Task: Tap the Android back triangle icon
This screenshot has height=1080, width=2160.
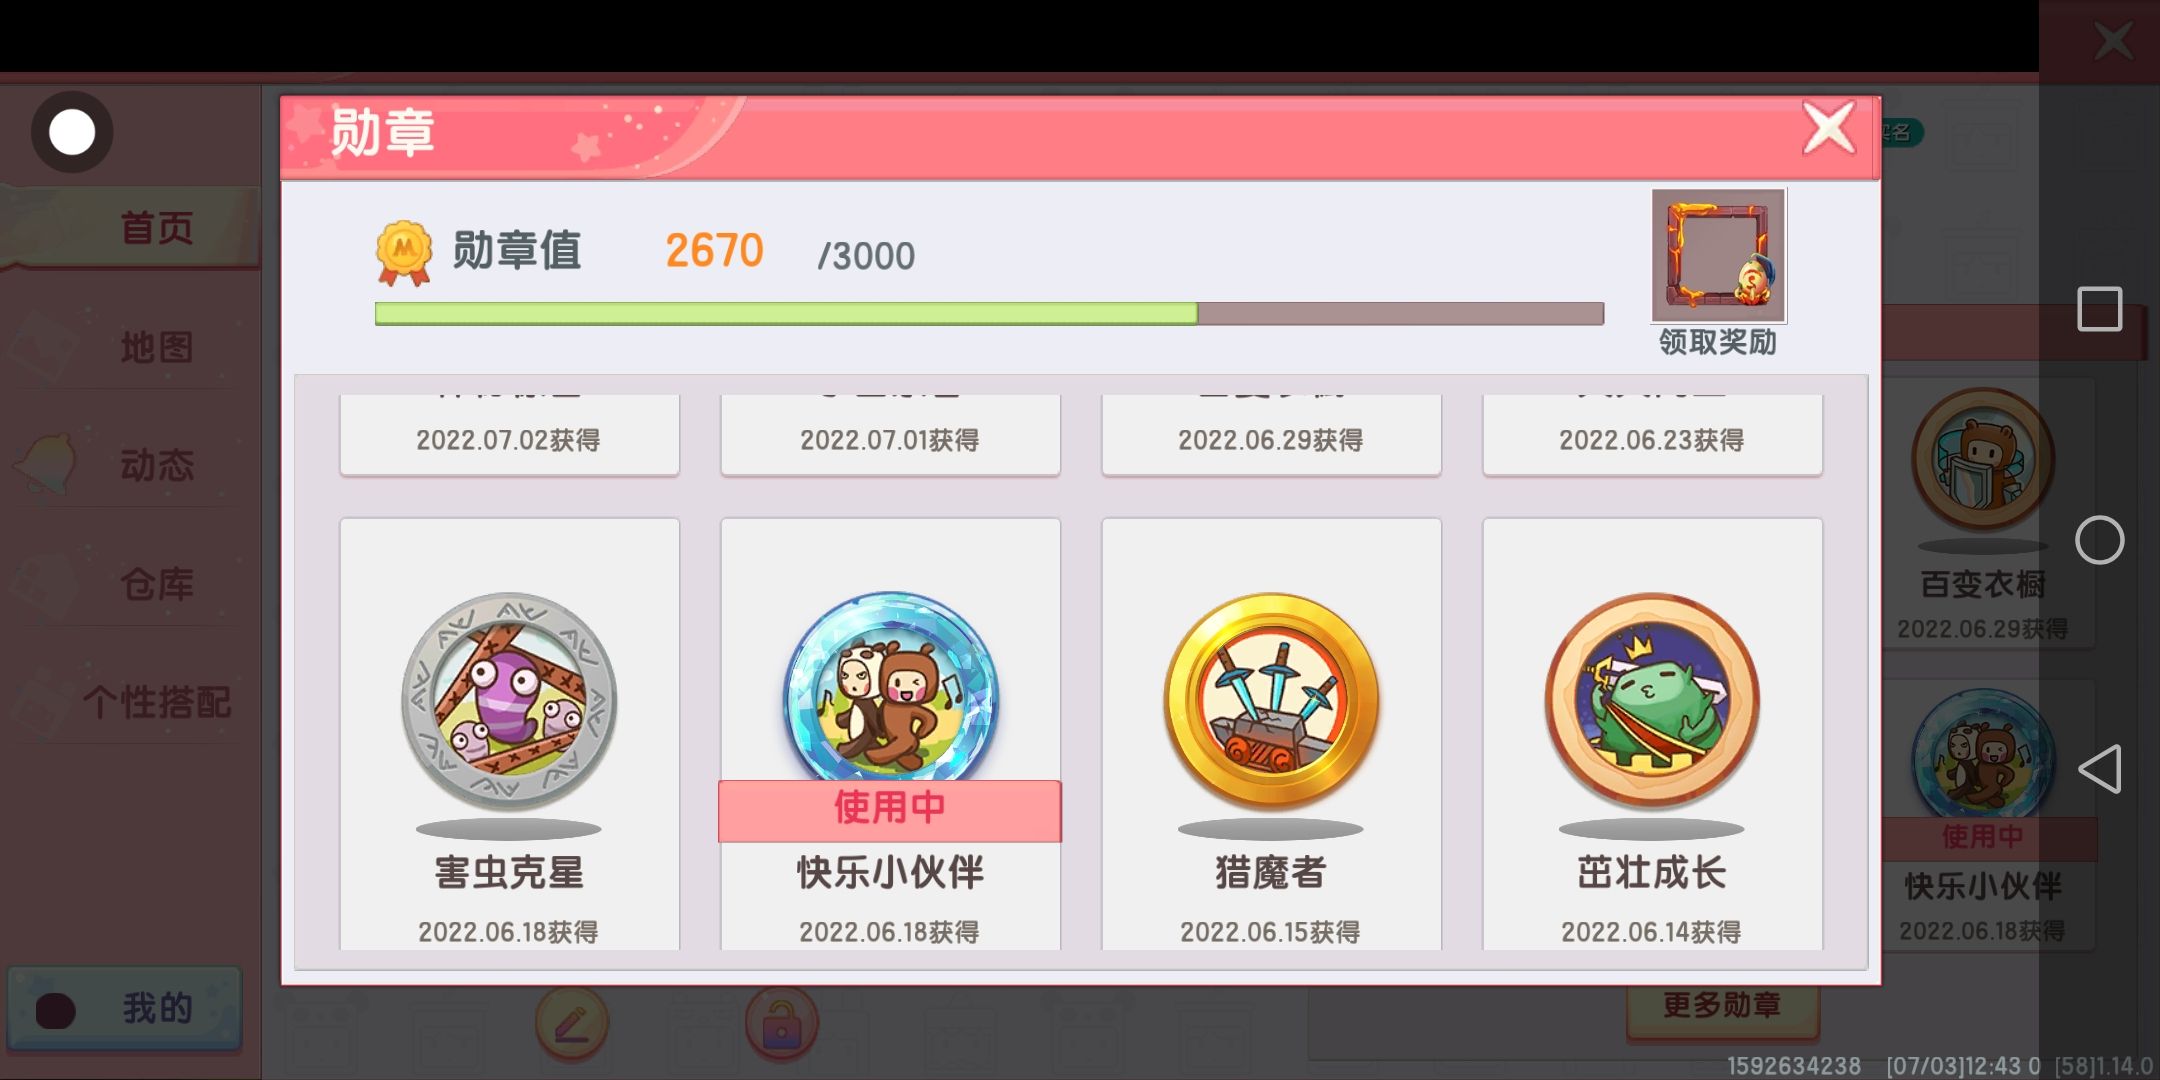Action: (2099, 769)
